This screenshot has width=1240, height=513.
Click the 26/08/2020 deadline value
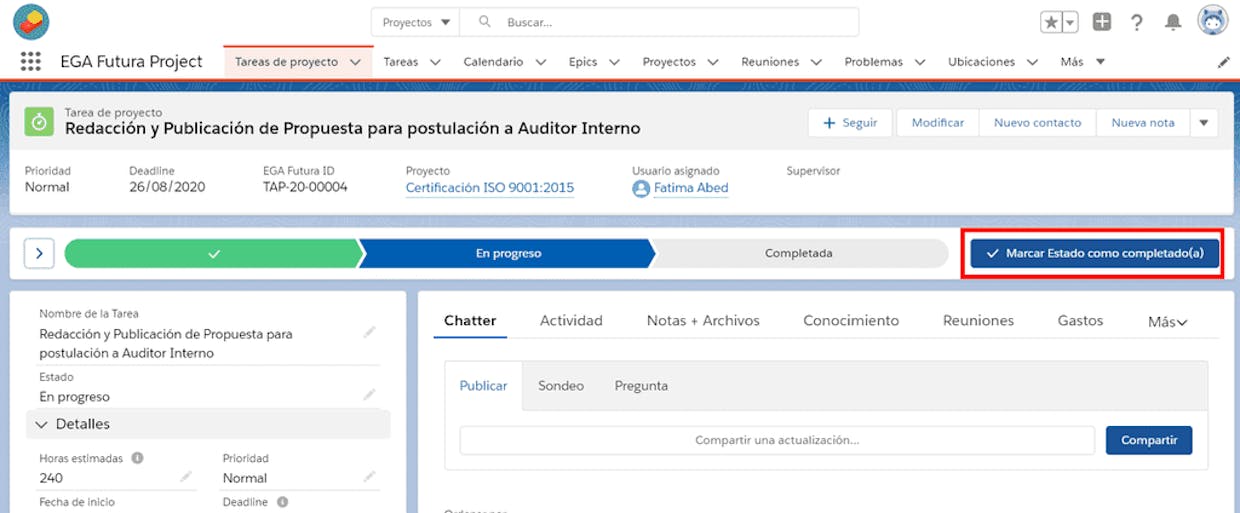coord(167,187)
